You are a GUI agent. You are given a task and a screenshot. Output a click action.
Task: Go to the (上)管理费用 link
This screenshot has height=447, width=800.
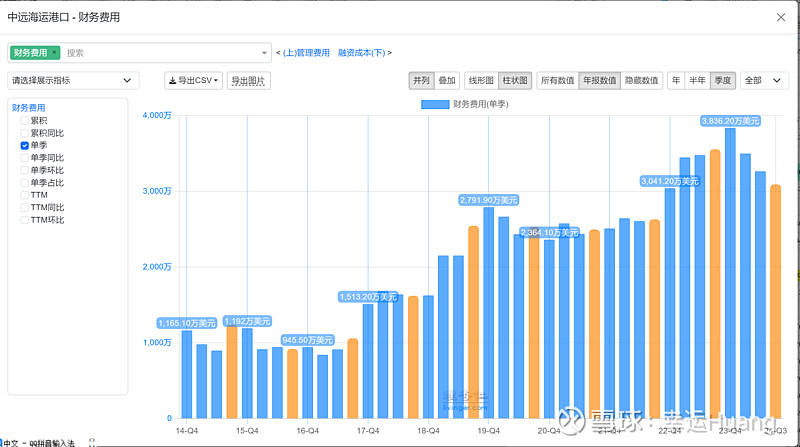pos(306,53)
